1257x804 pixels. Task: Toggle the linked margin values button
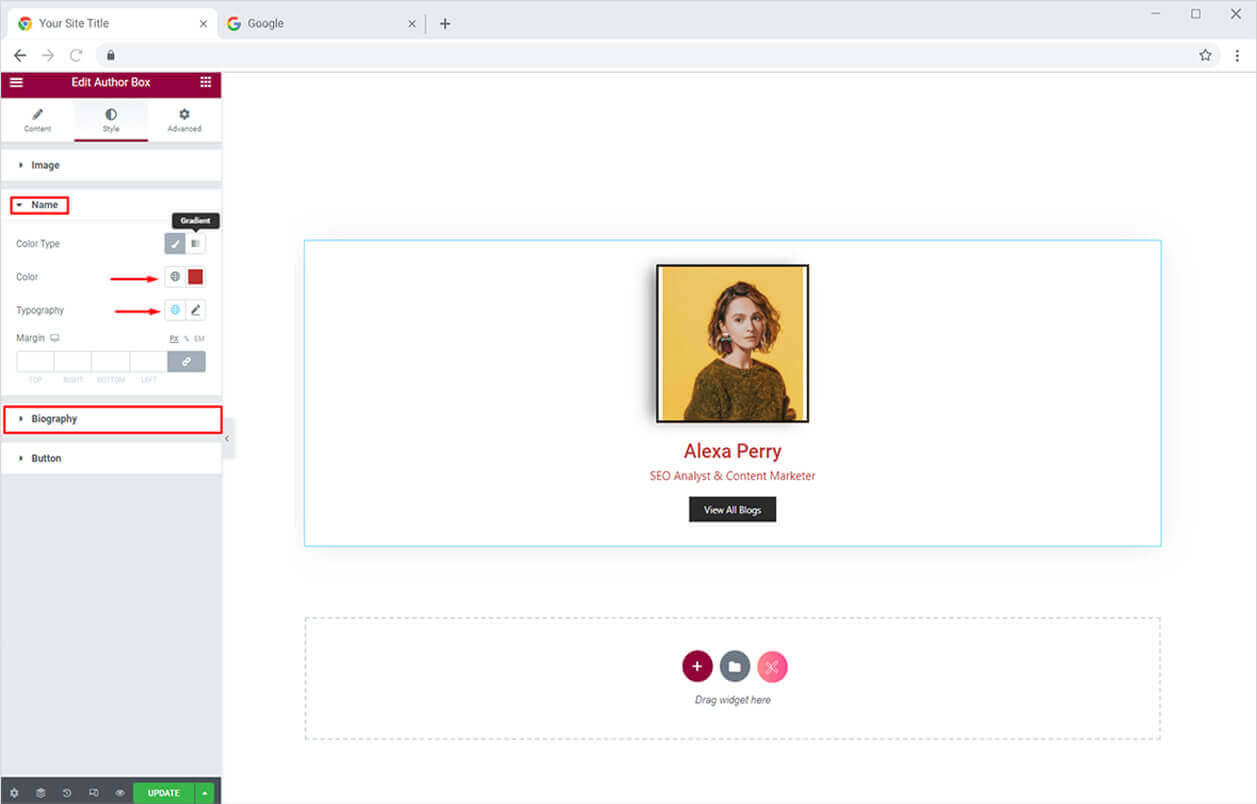[x=186, y=361]
